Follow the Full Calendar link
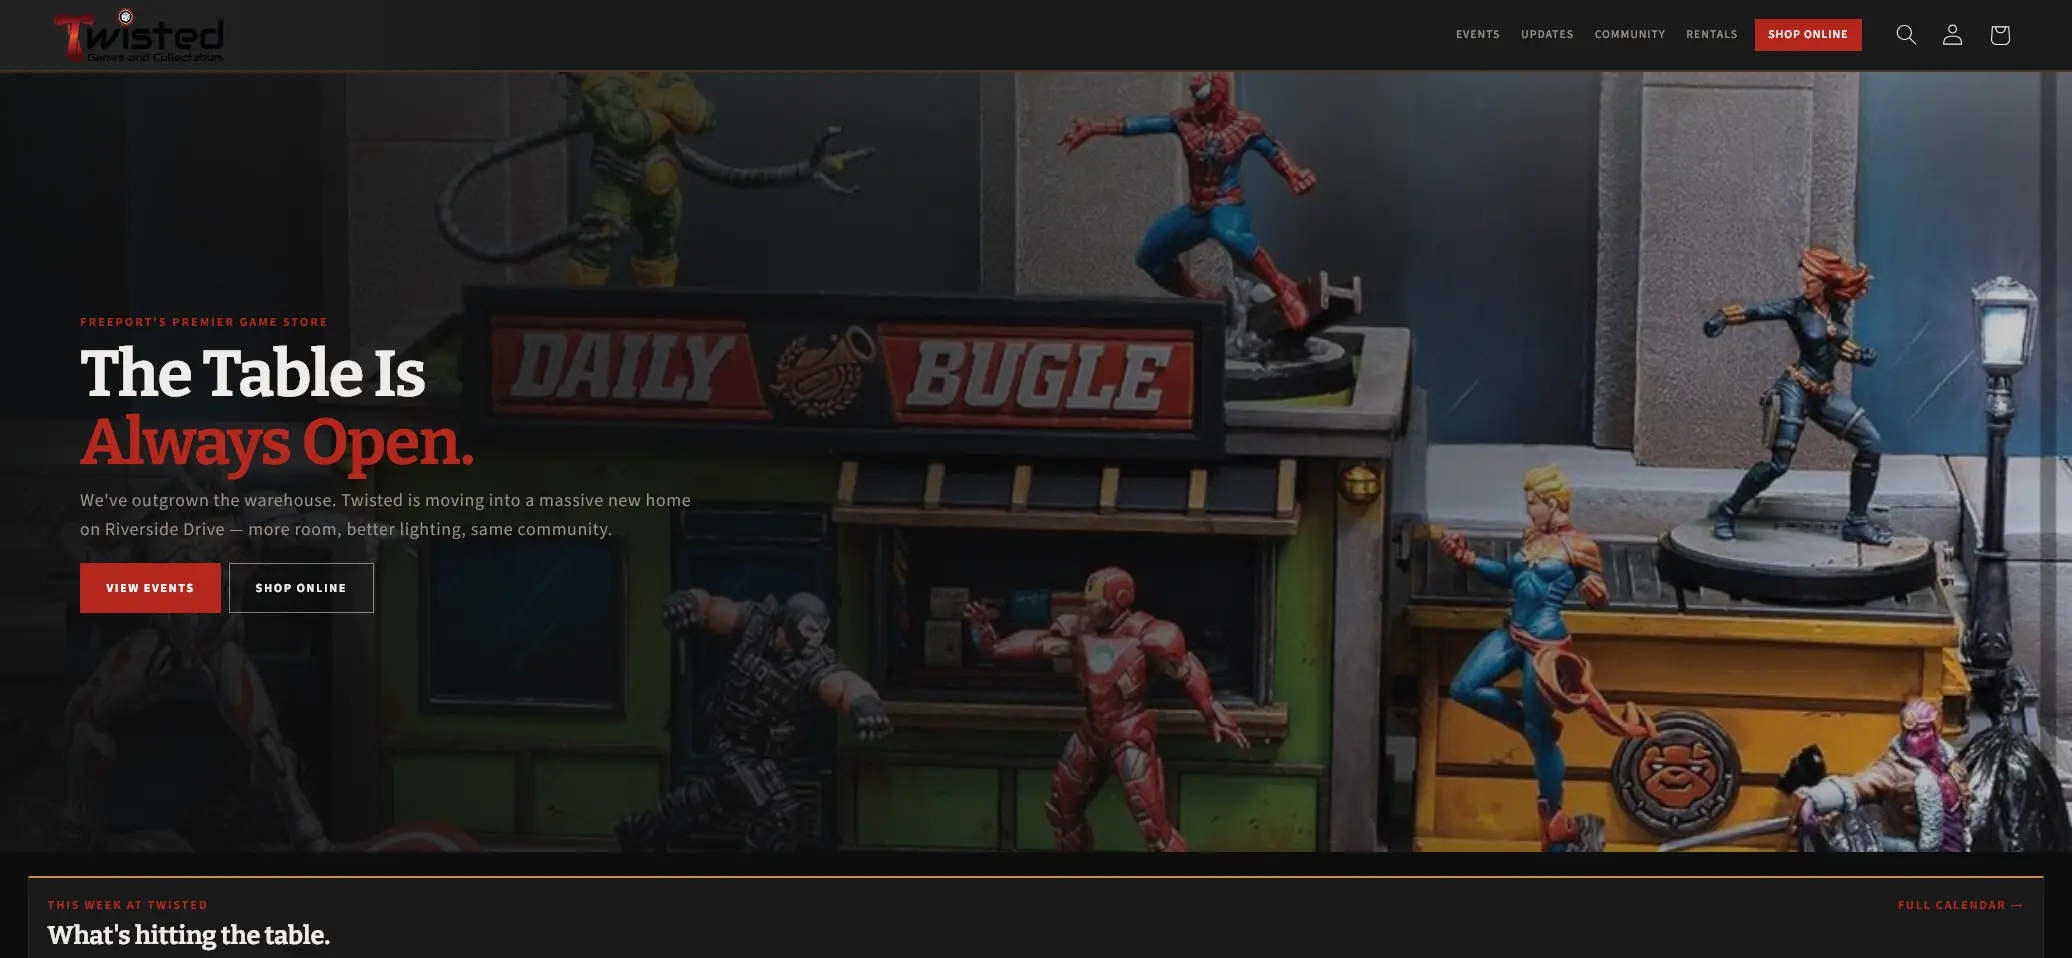This screenshot has width=2072, height=958. [x=1960, y=905]
